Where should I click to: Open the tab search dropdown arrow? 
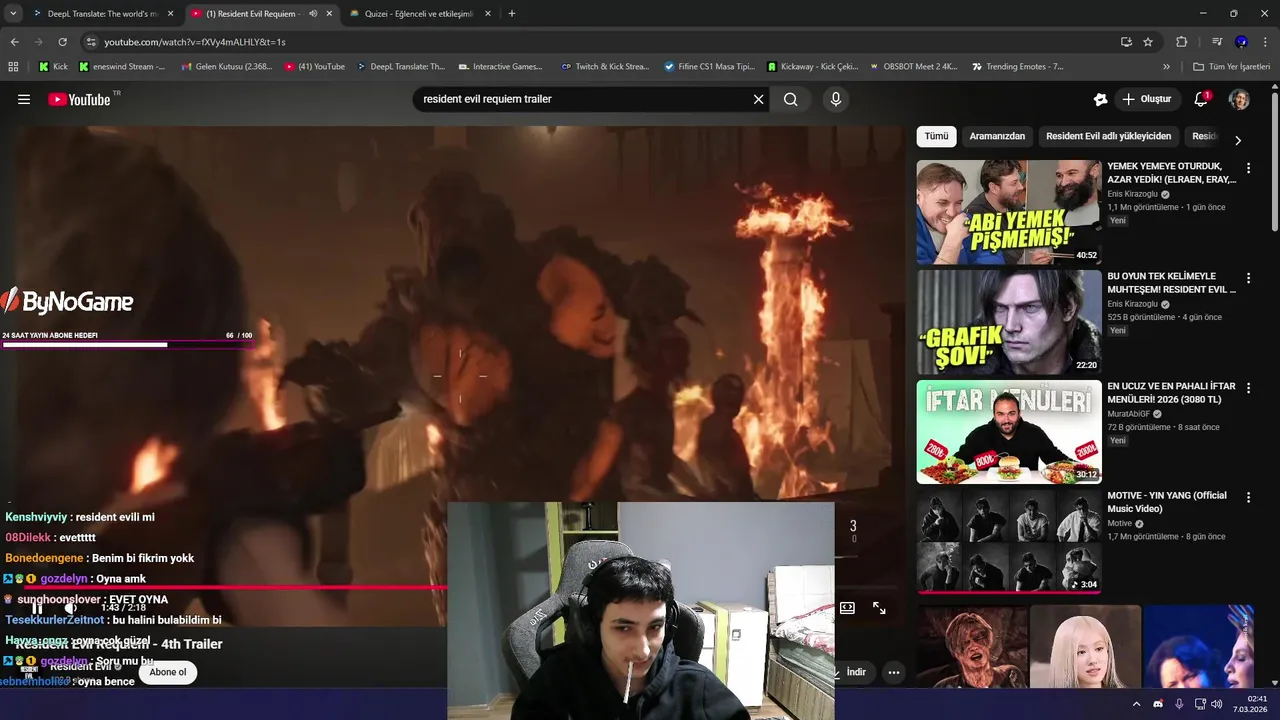[13, 14]
